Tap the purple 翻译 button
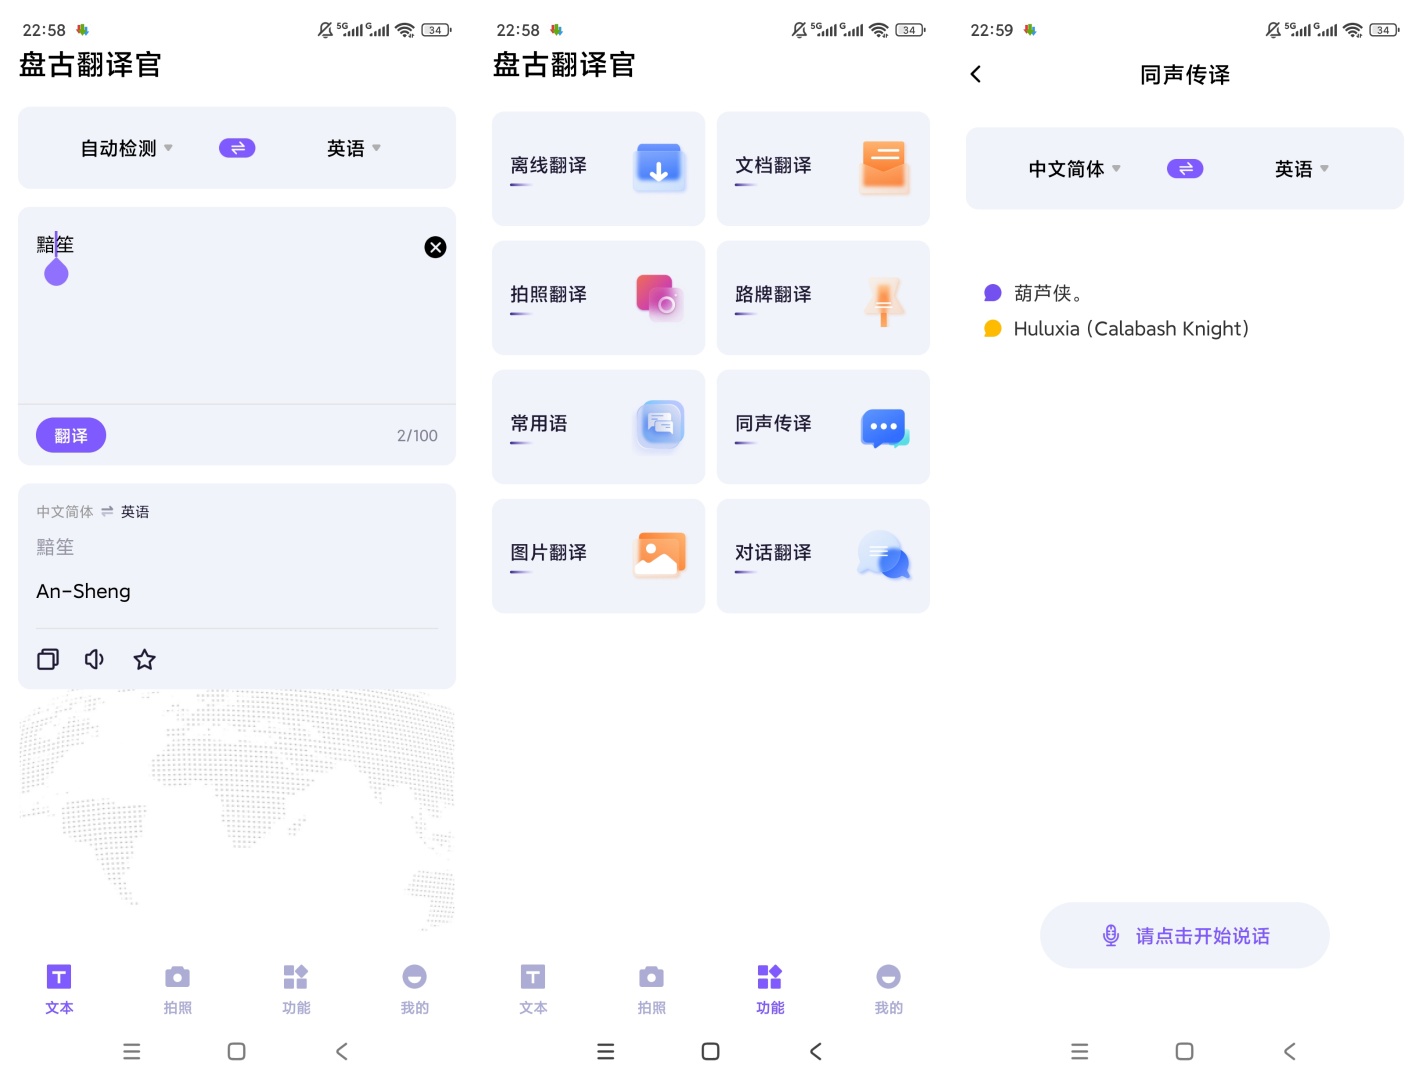This screenshot has width=1422, height=1080. point(71,435)
